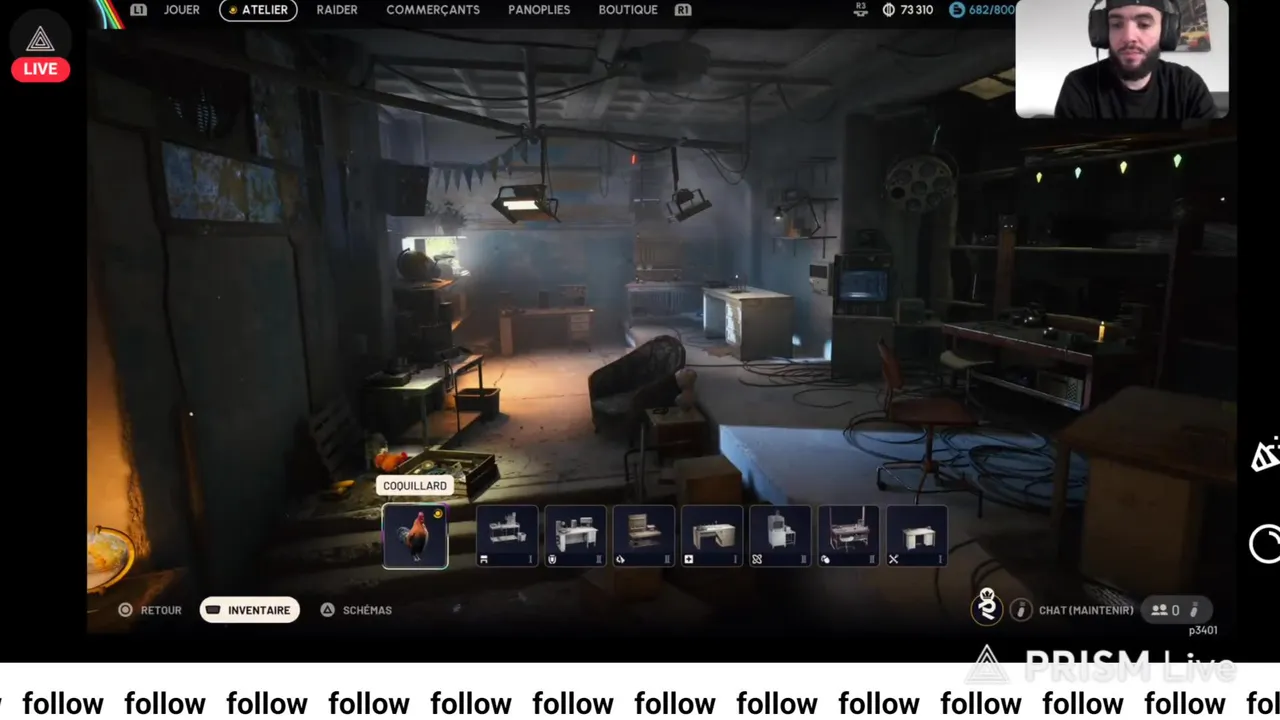Select the workbench station with bench icon

pyautogui.click(x=507, y=537)
